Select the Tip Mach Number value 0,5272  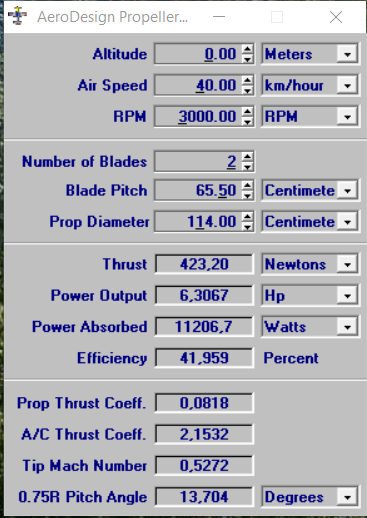[x=204, y=465]
